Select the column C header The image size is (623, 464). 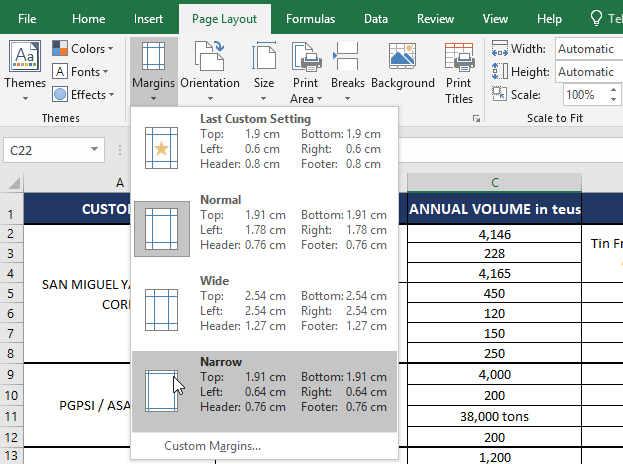click(x=494, y=183)
